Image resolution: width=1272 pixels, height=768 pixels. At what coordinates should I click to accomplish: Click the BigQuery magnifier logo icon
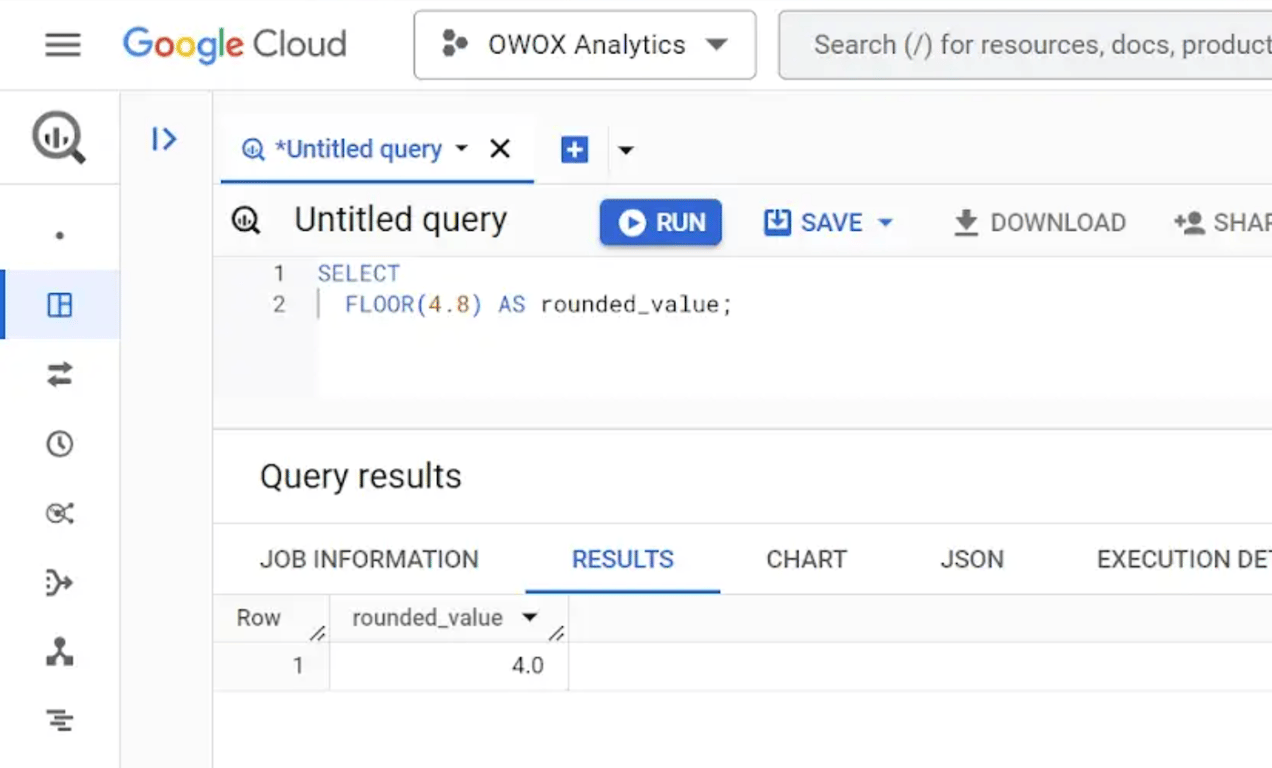[x=59, y=137]
